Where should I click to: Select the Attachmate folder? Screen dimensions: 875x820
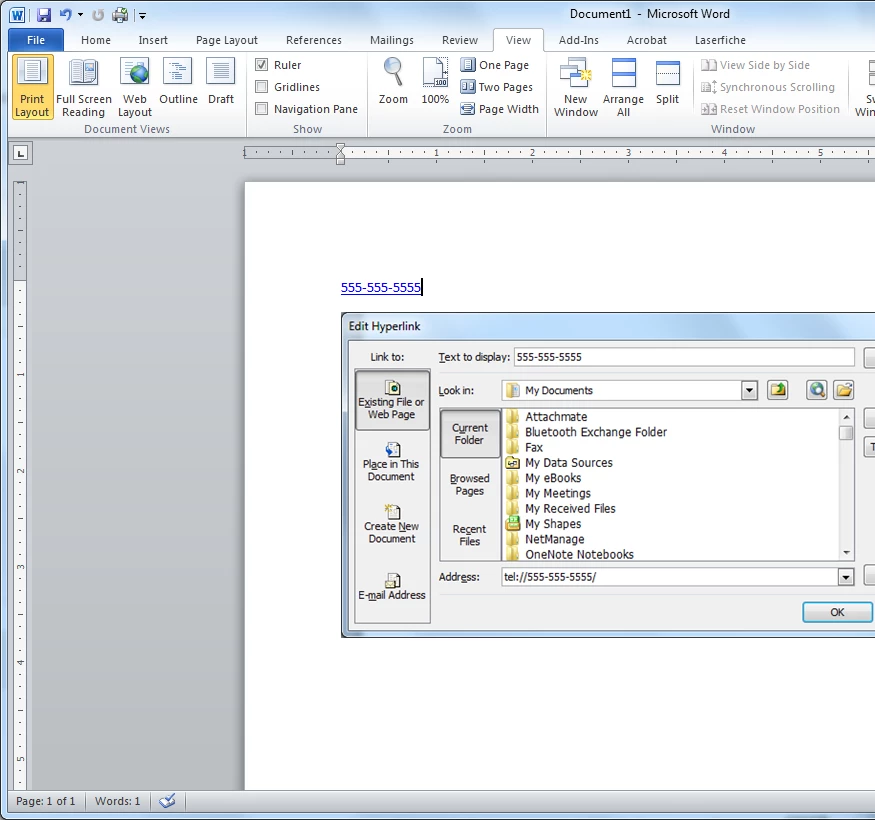(x=556, y=417)
